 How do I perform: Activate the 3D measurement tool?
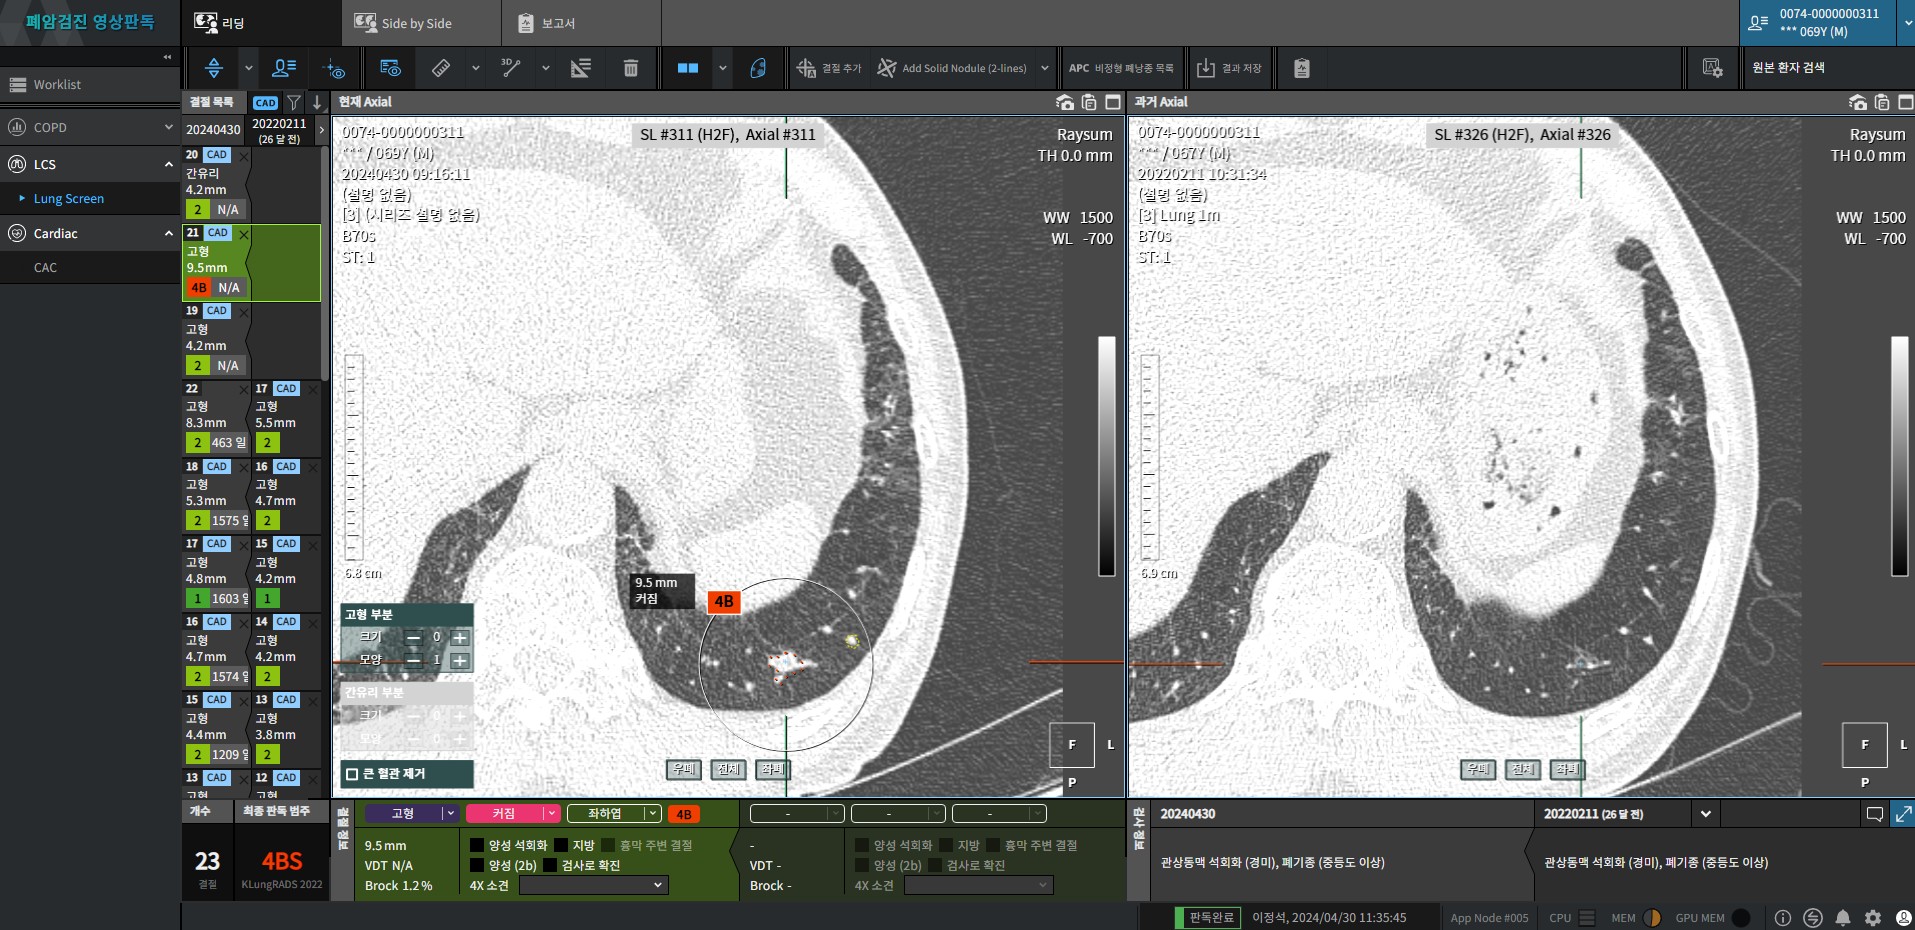coord(511,68)
